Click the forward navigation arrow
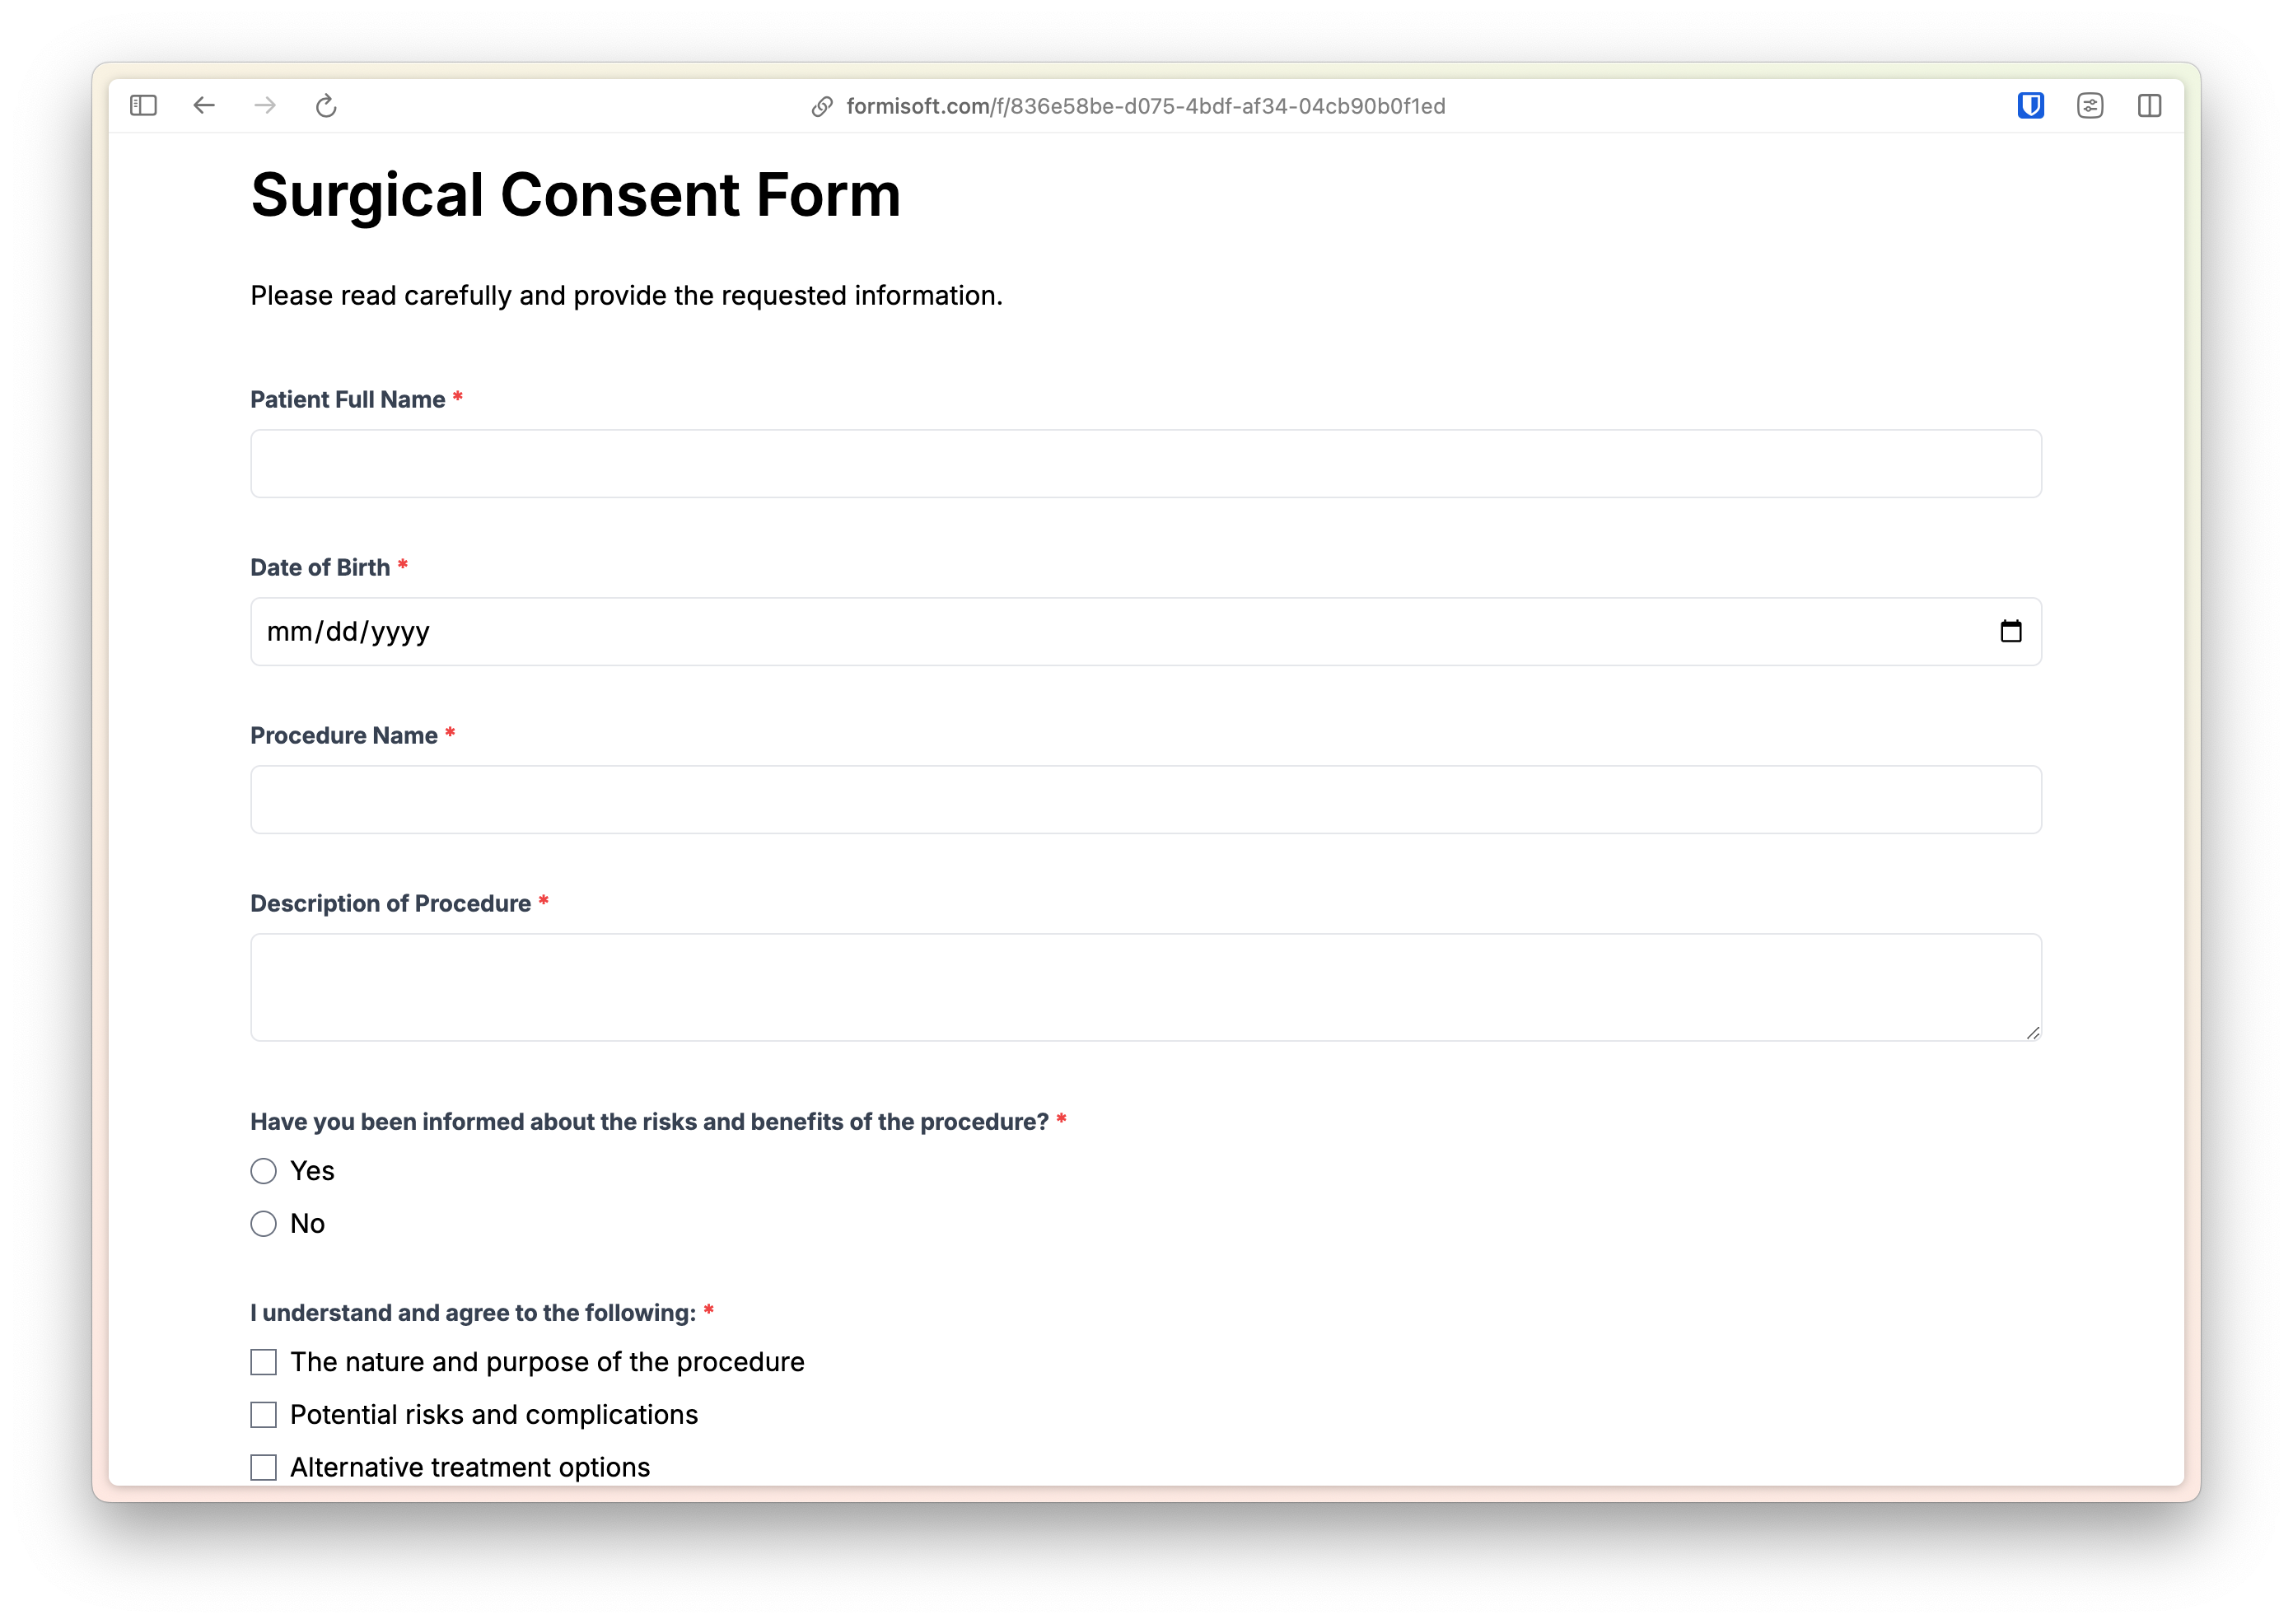2293x1624 pixels. (x=265, y=106)
